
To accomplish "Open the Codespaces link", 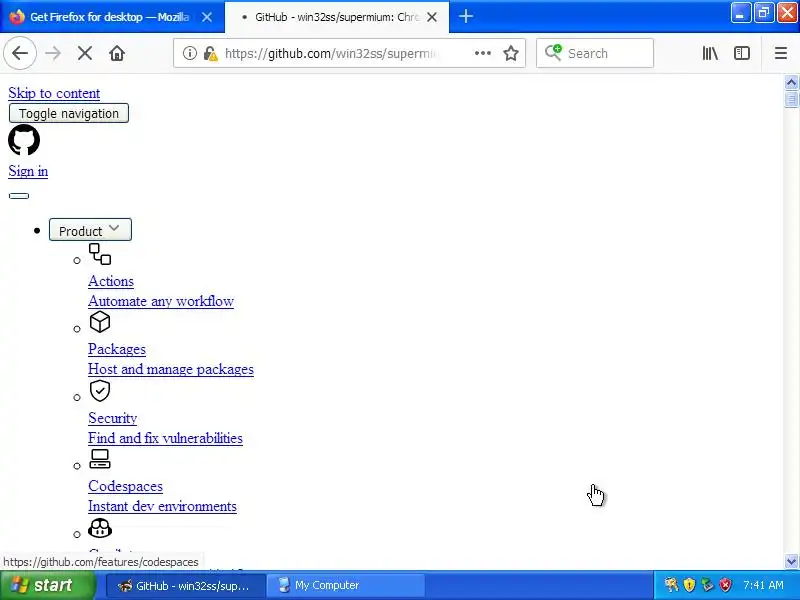I will (x=126, y=486).
